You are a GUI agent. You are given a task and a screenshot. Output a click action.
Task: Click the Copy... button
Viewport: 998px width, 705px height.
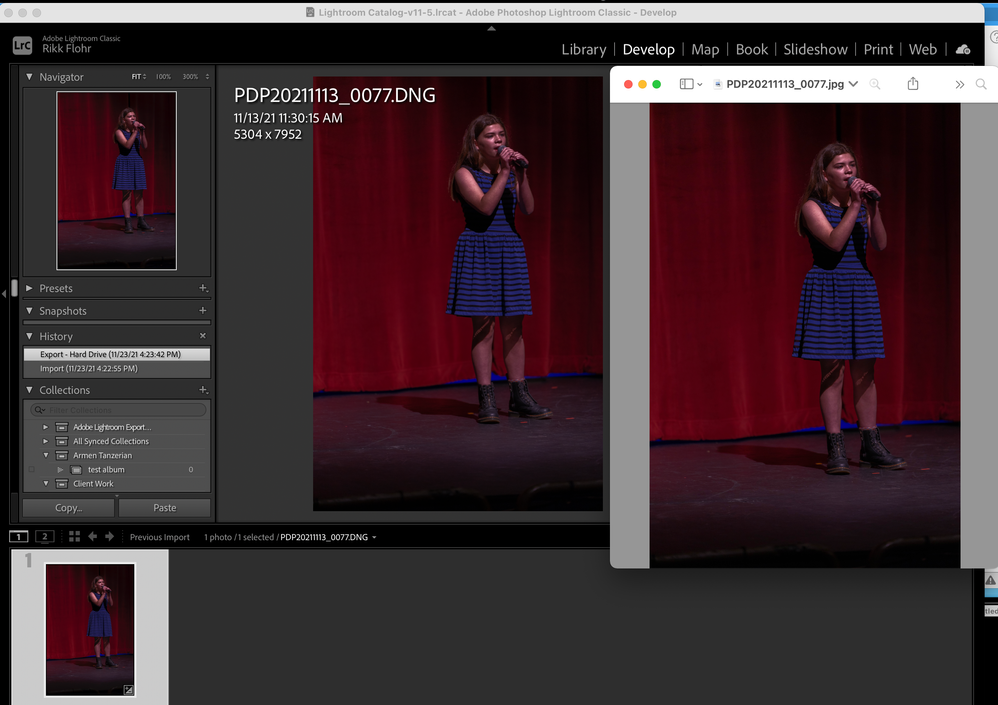[69, 508]
